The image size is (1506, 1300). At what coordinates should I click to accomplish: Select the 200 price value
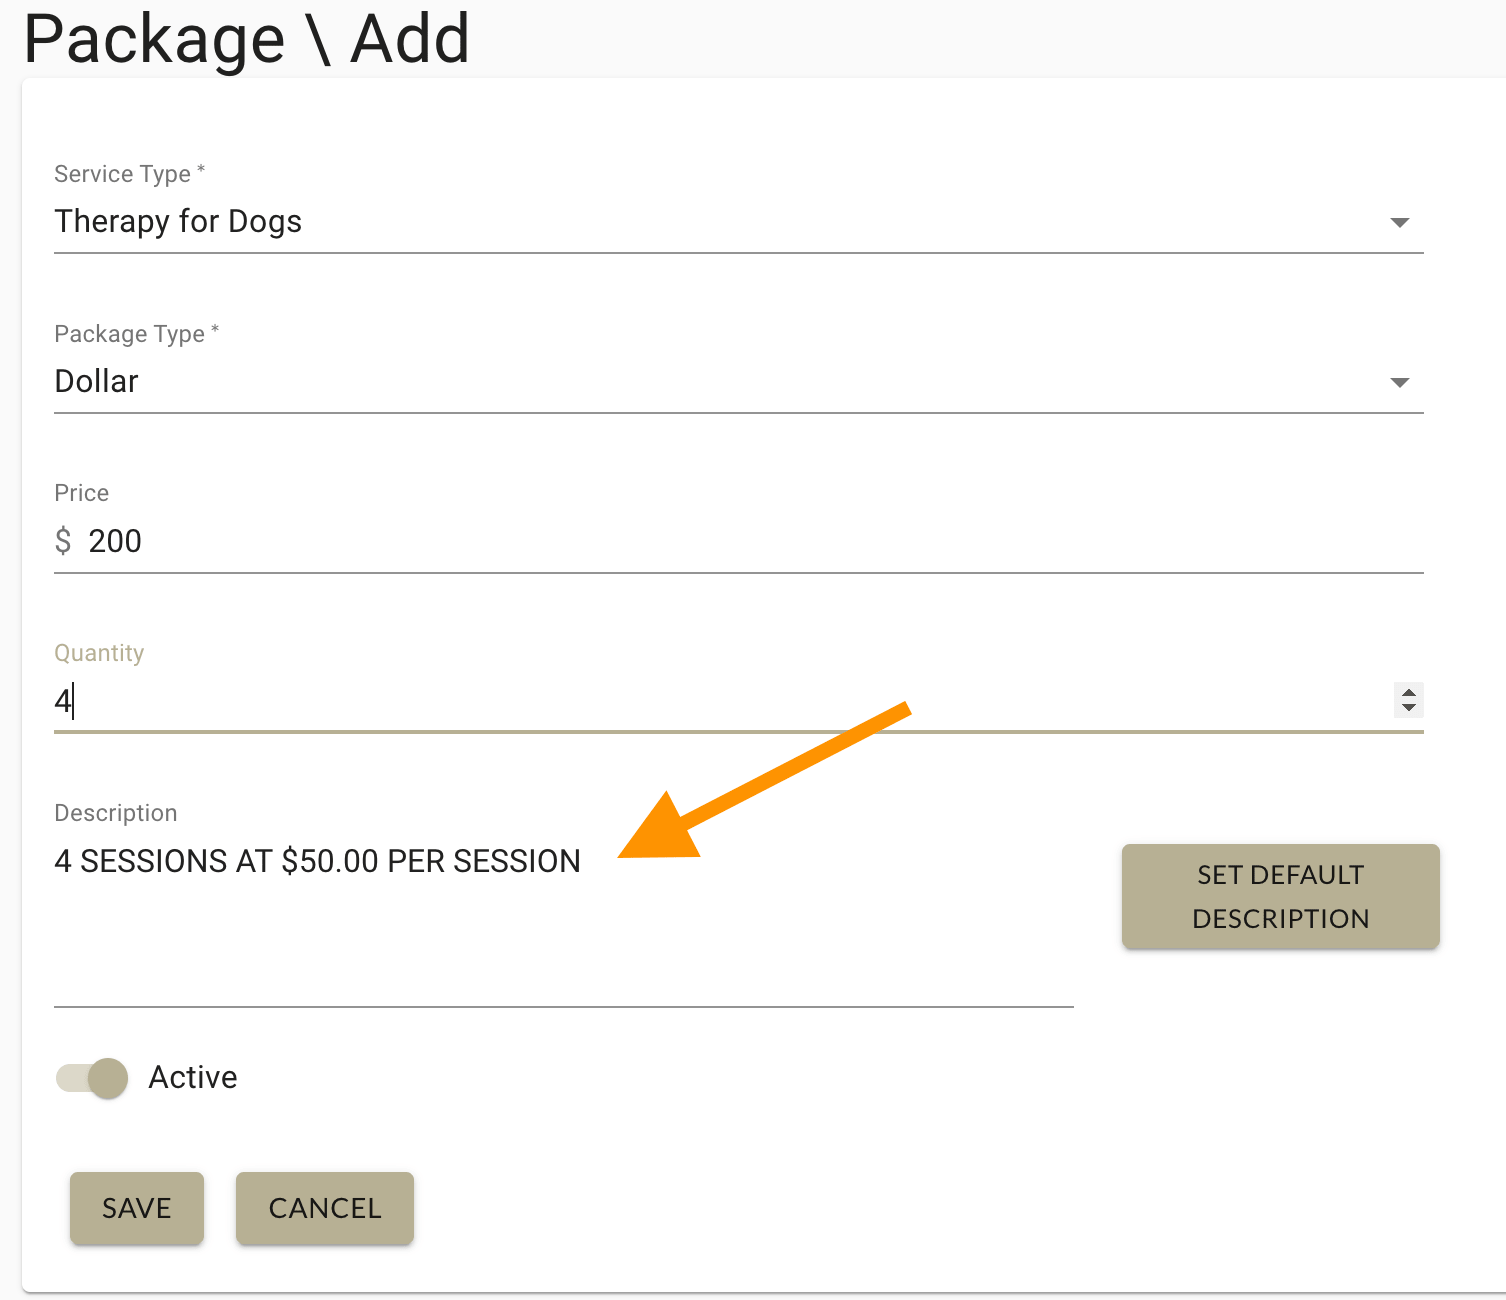(115, 541)
